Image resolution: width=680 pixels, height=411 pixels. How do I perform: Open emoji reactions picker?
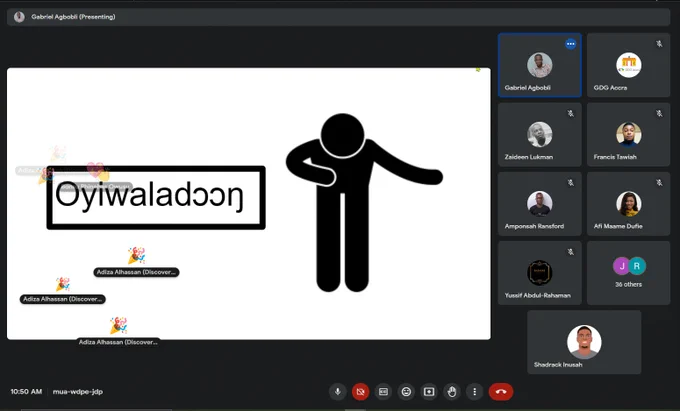(x=406, y=392)
